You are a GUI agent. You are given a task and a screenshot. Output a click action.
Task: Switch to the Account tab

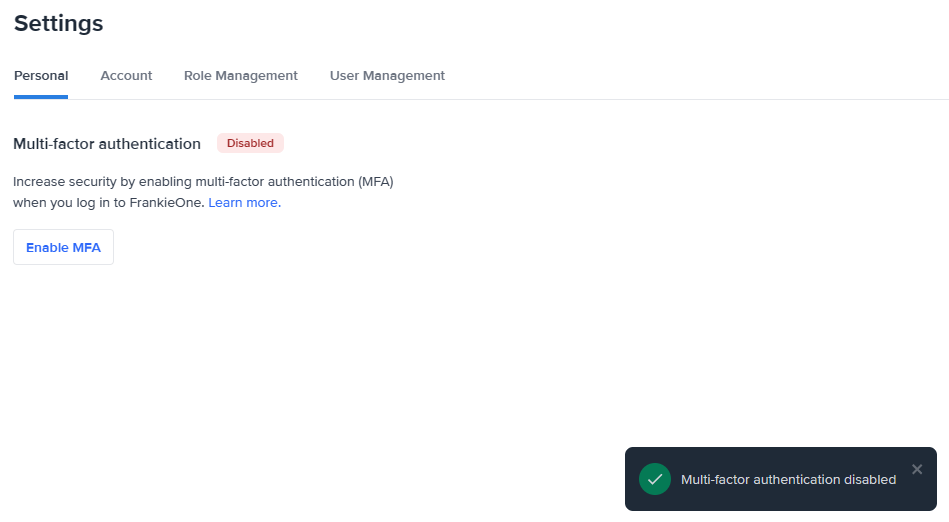[126, 76]
